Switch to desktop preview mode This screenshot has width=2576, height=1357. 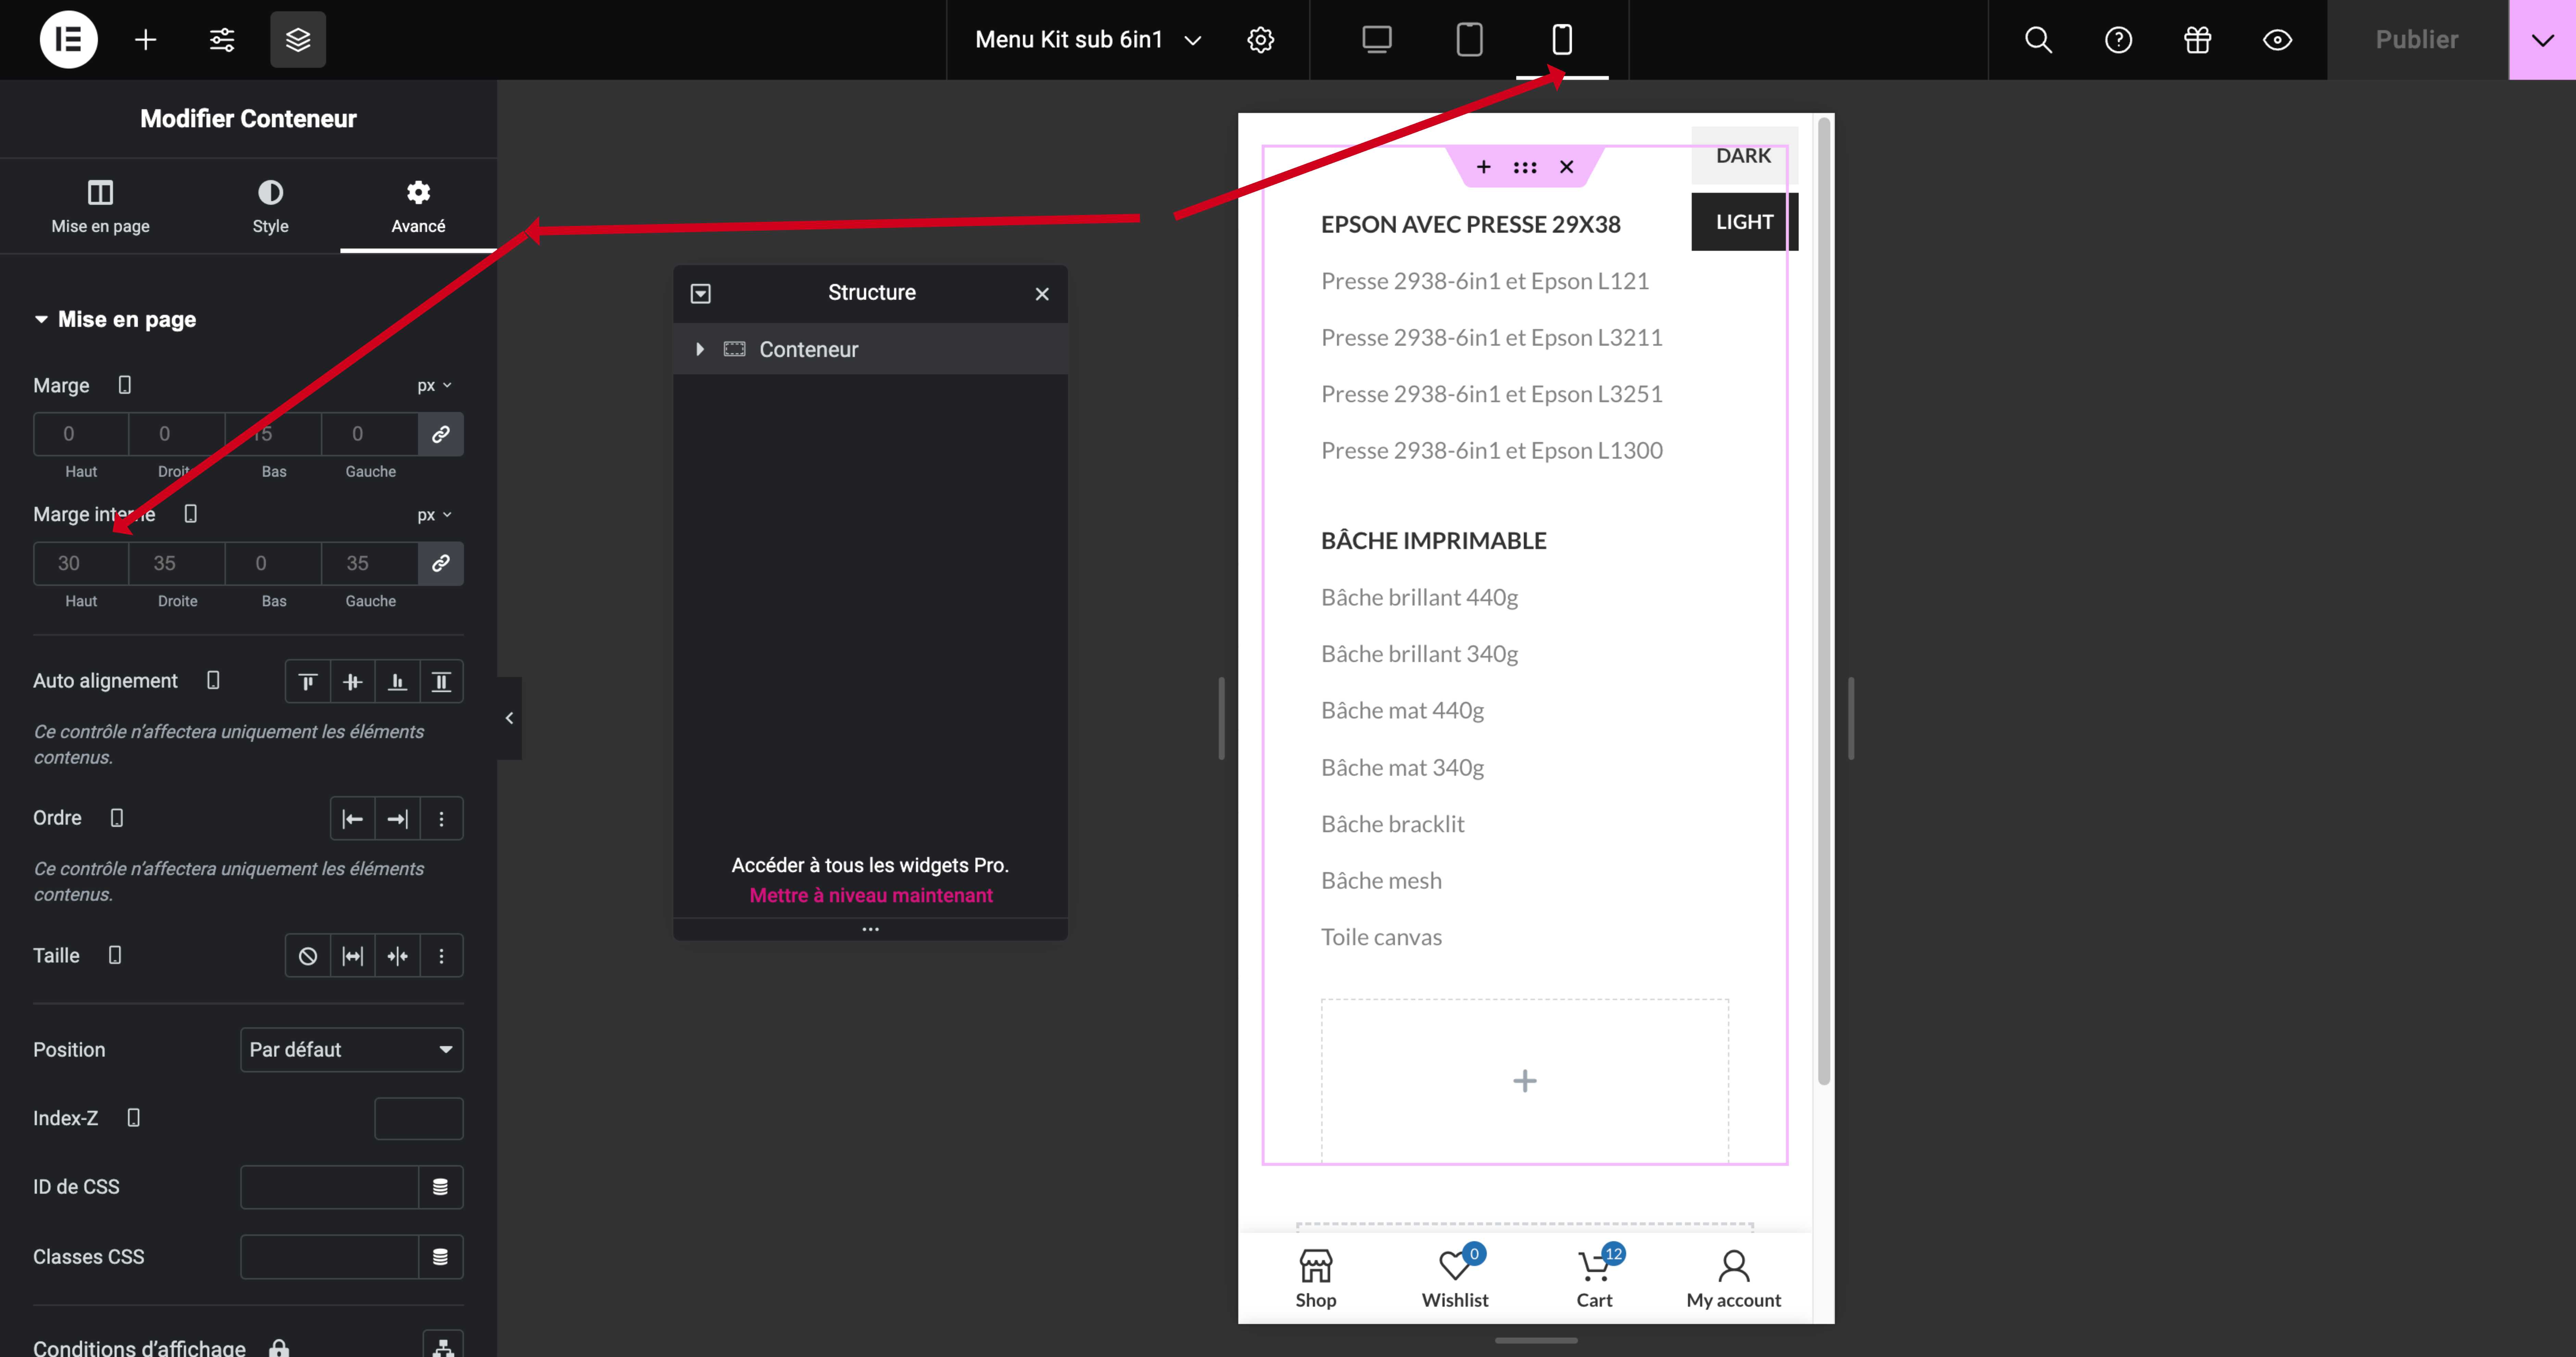click(1377, 40)
